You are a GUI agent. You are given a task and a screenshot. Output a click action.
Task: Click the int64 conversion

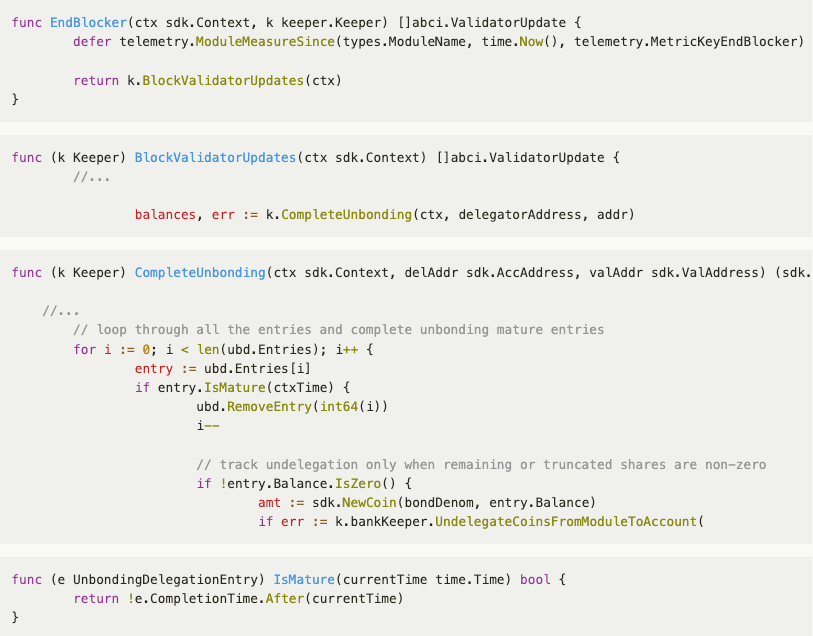339,407
